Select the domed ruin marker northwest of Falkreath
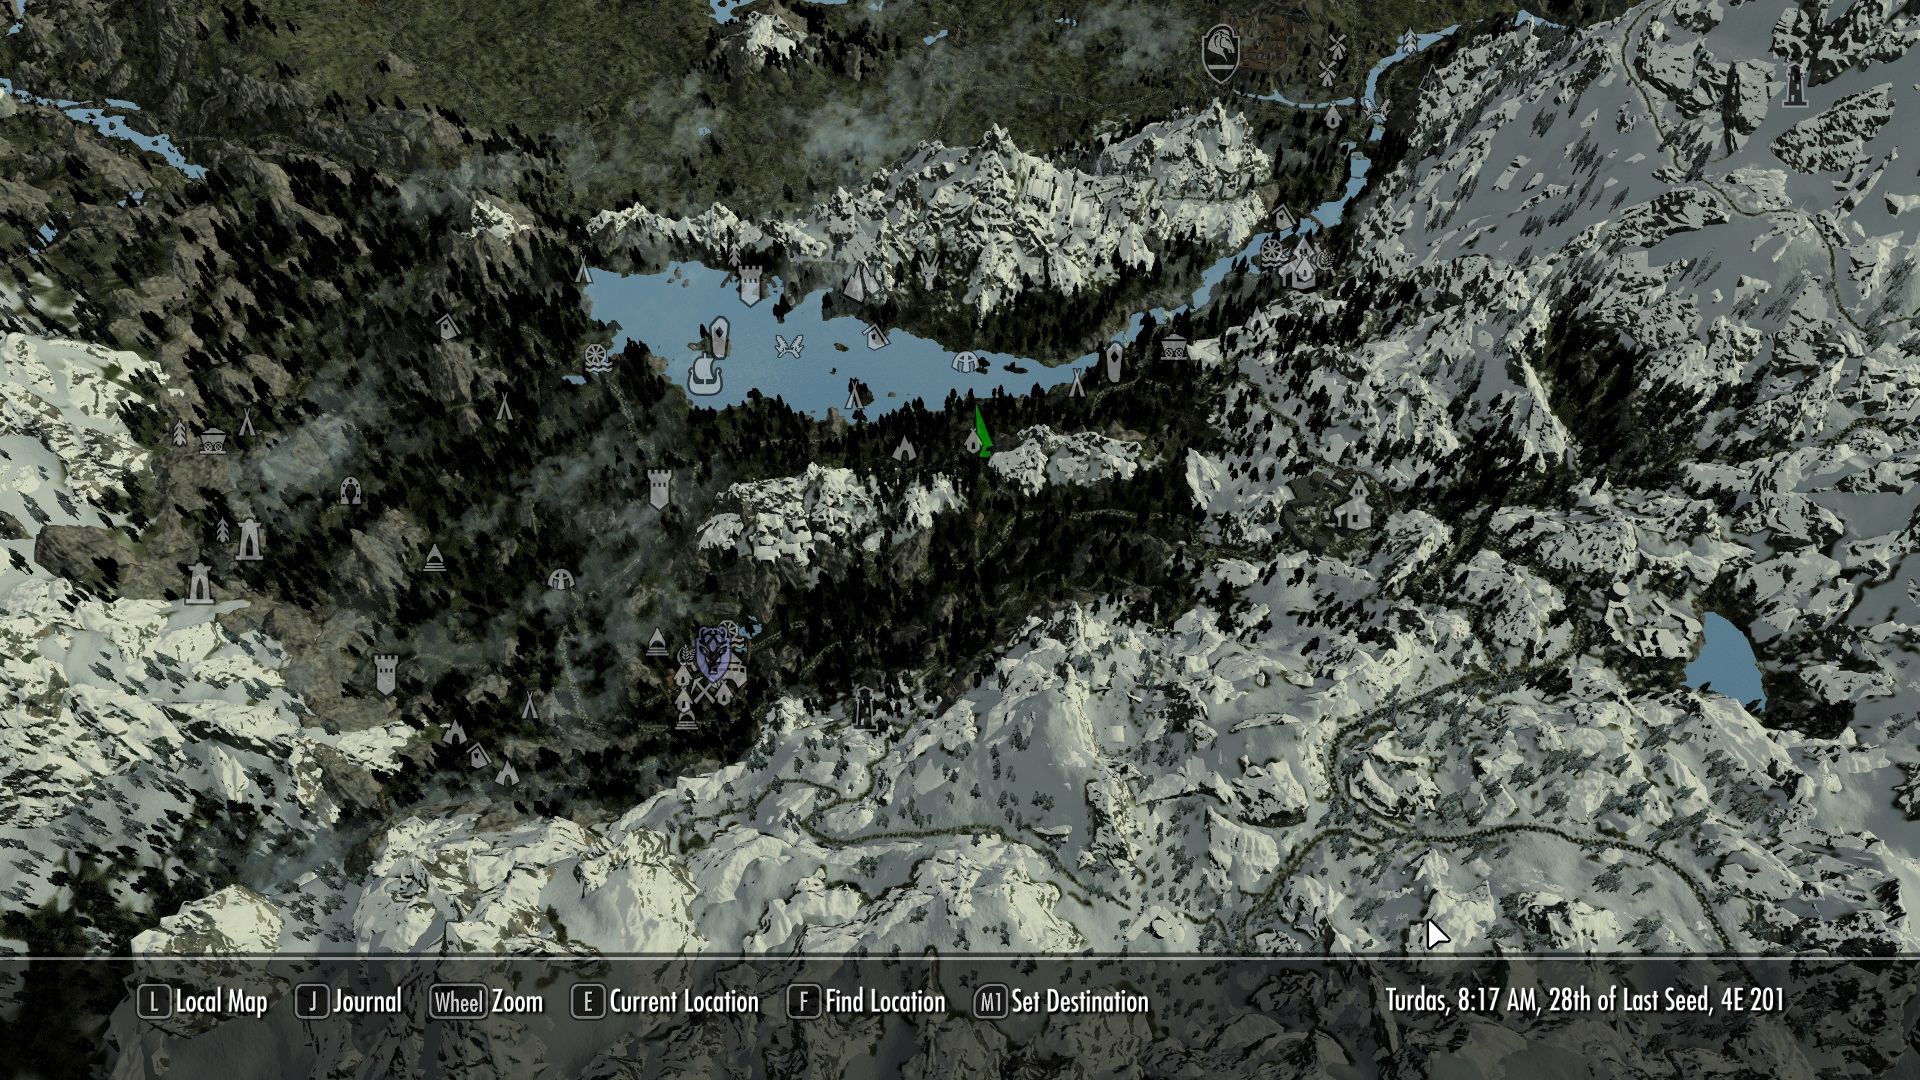 coord(562,578)
